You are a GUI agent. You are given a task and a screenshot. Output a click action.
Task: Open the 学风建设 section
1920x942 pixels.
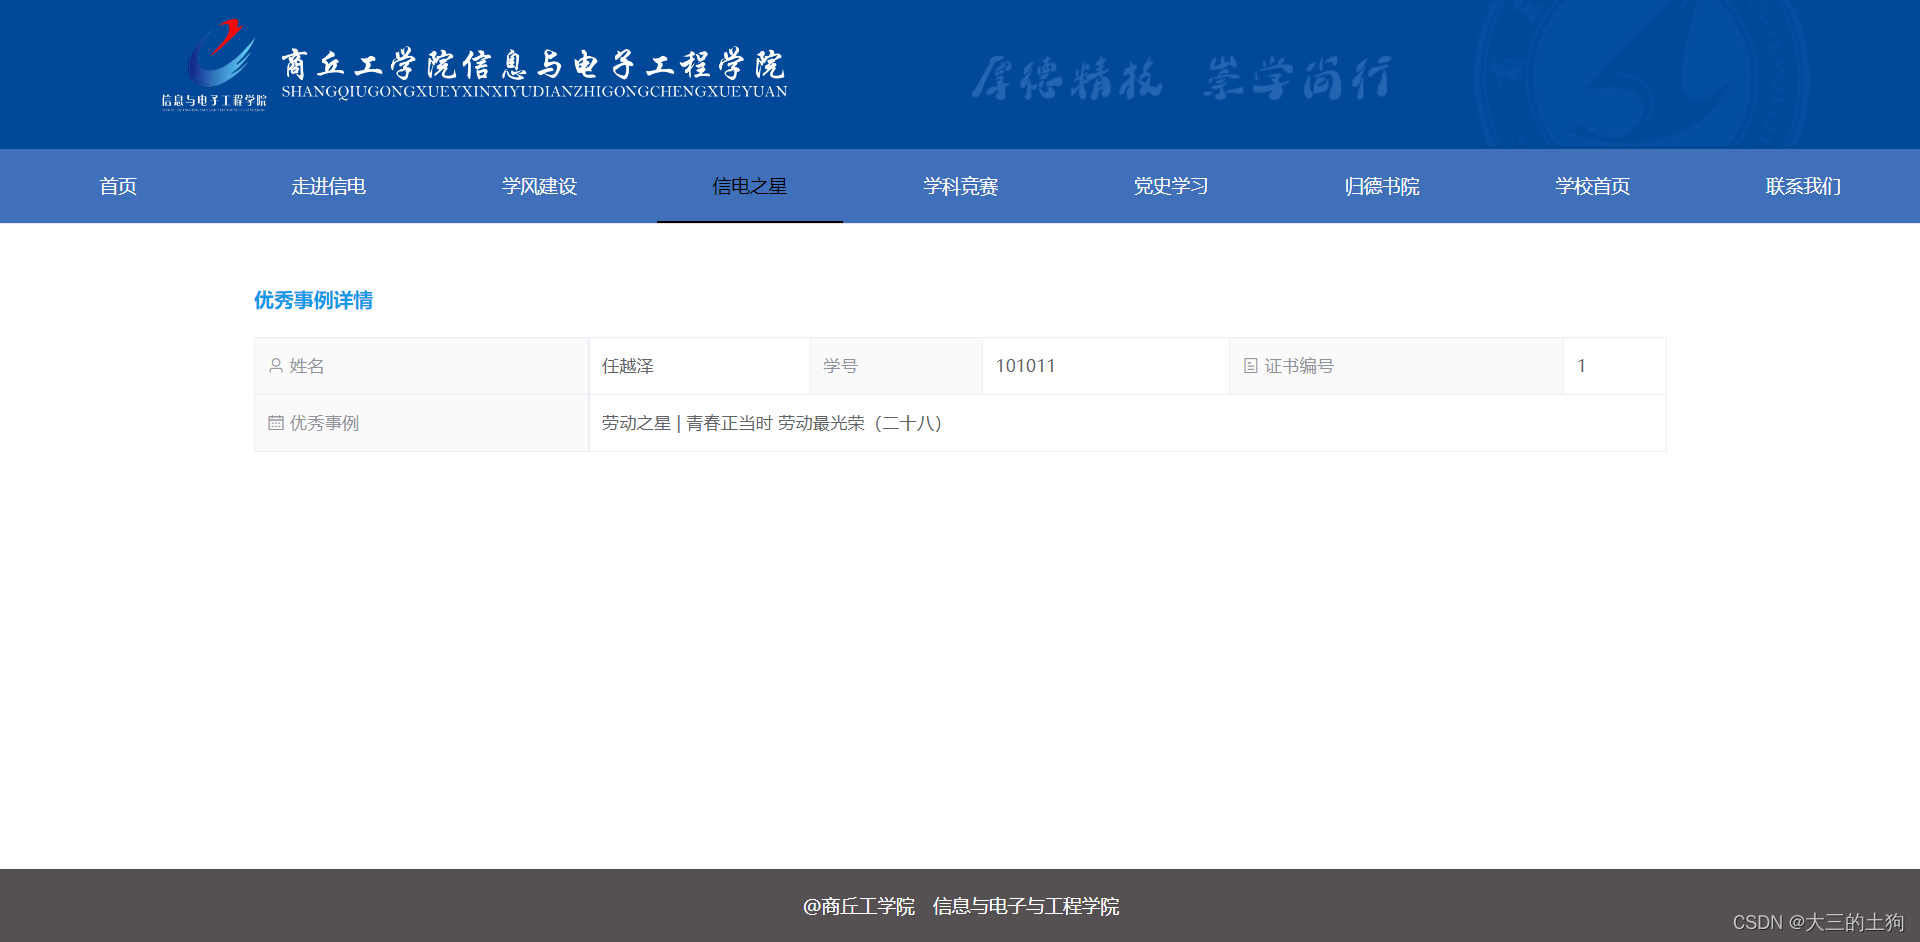(539, 186)
